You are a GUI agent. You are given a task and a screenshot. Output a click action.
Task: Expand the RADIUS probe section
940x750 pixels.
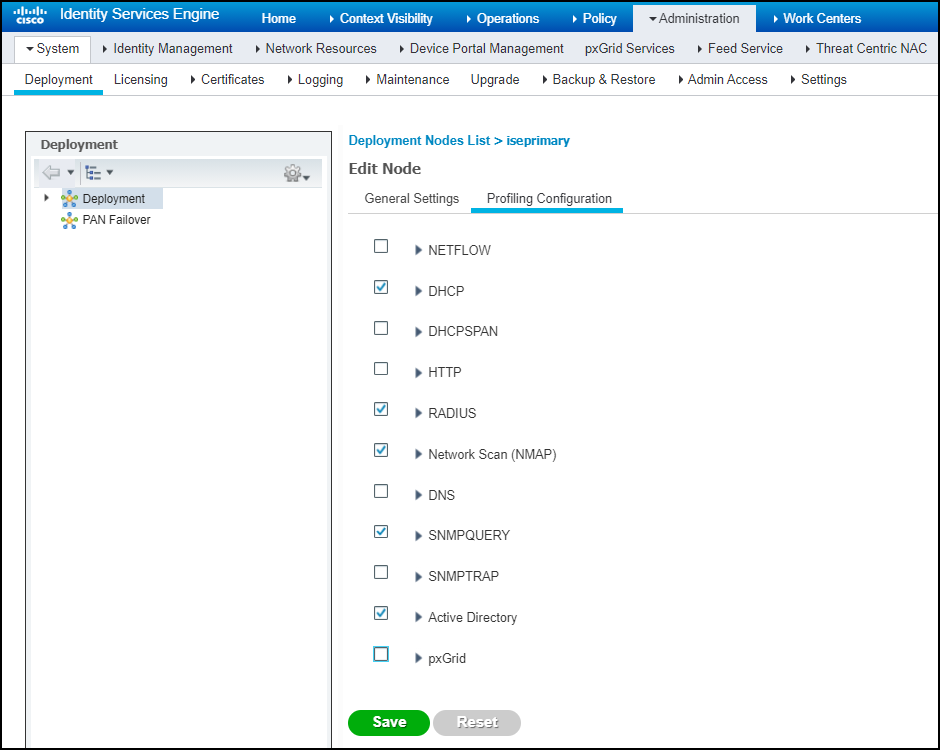[419, 413]
